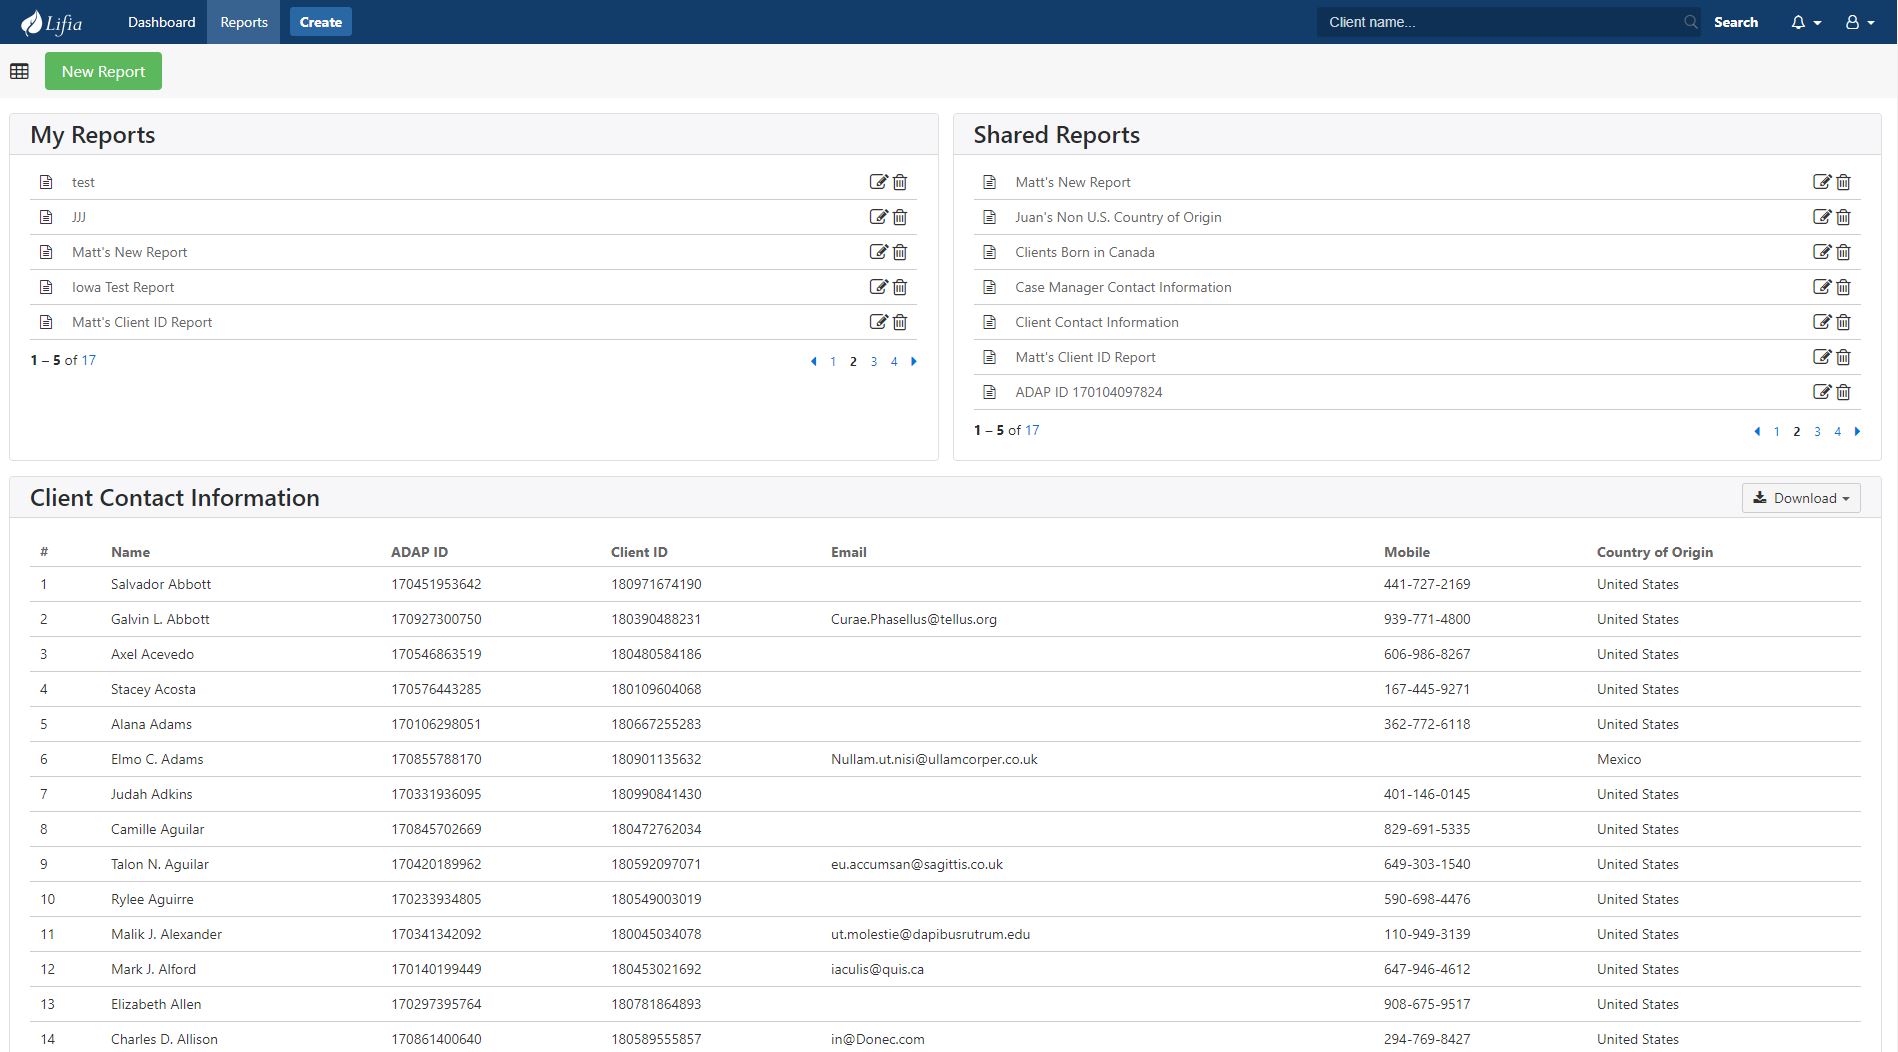Go to previous page in Shared Reports
The image size is (1898, 1052).
[1757, 431]
